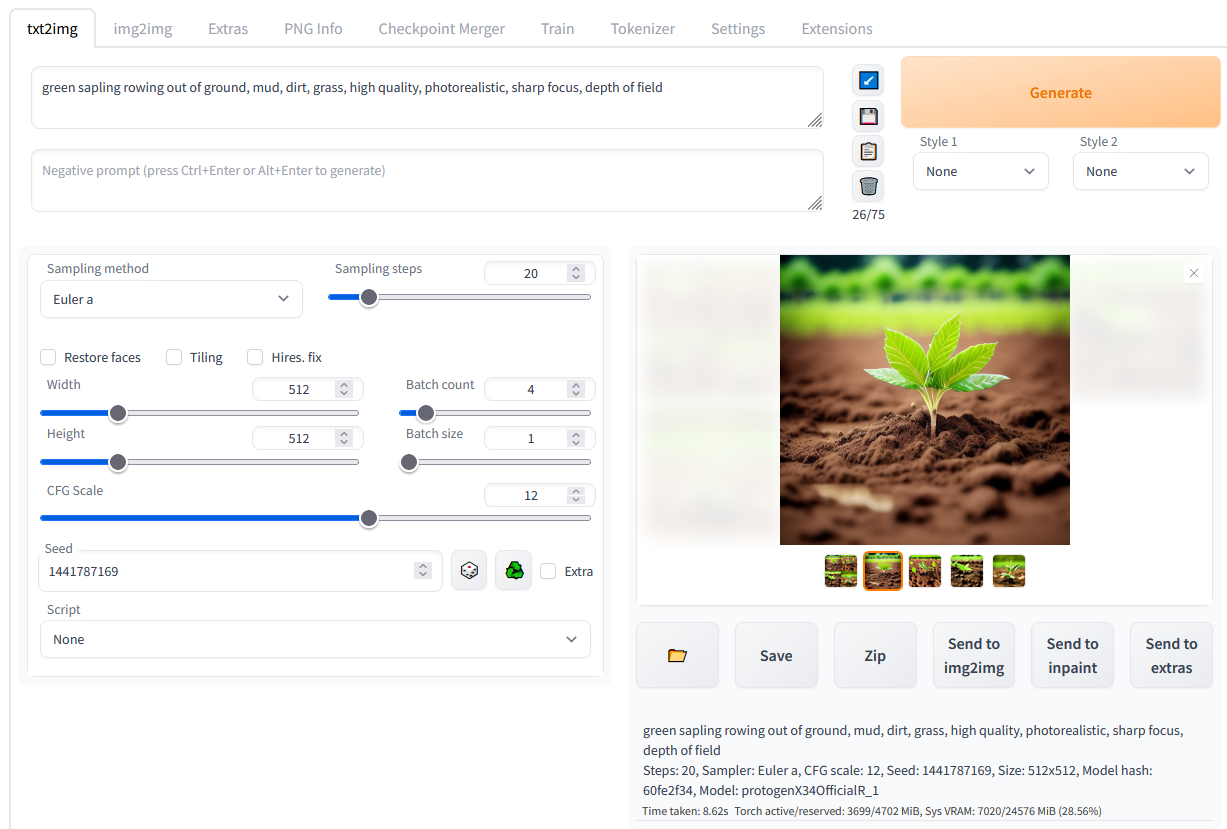Clear the prompt with the trash icon
The image size is (1227, 829).
(868, 186)
